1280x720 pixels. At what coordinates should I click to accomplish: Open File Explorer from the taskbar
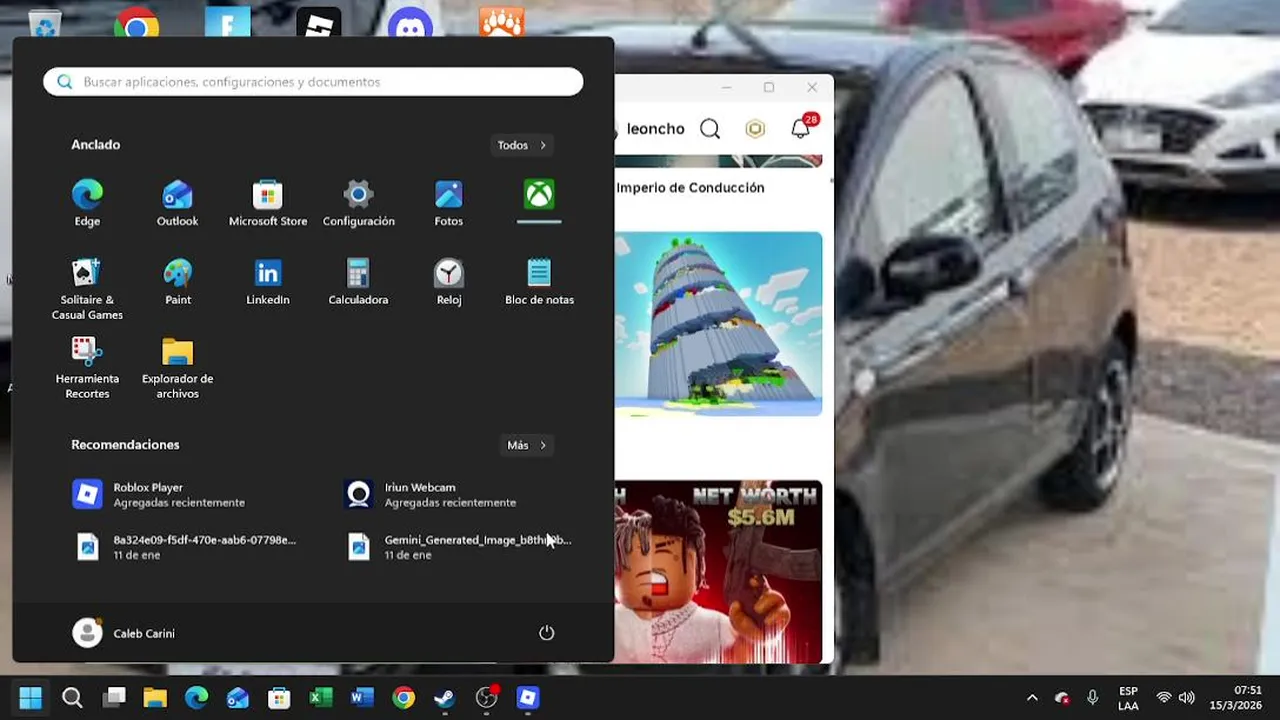(155, 697)
